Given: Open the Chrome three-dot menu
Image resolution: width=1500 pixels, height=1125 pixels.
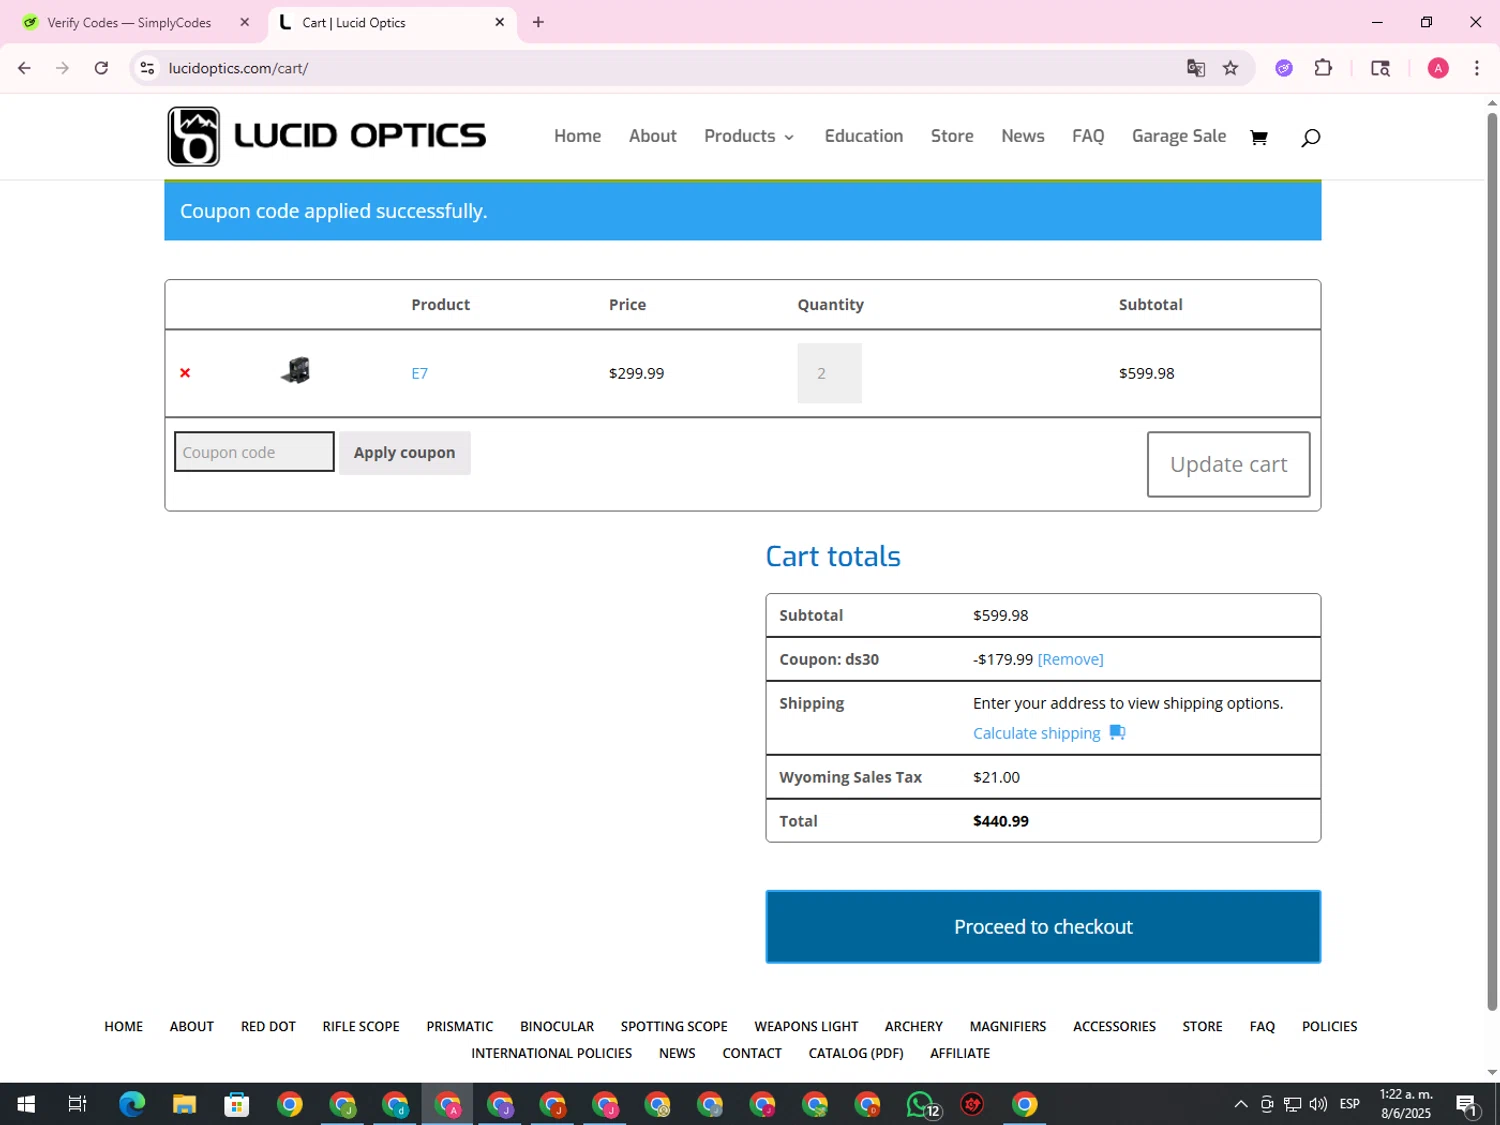Looking at the screenshot, I should click(1477, 68).
